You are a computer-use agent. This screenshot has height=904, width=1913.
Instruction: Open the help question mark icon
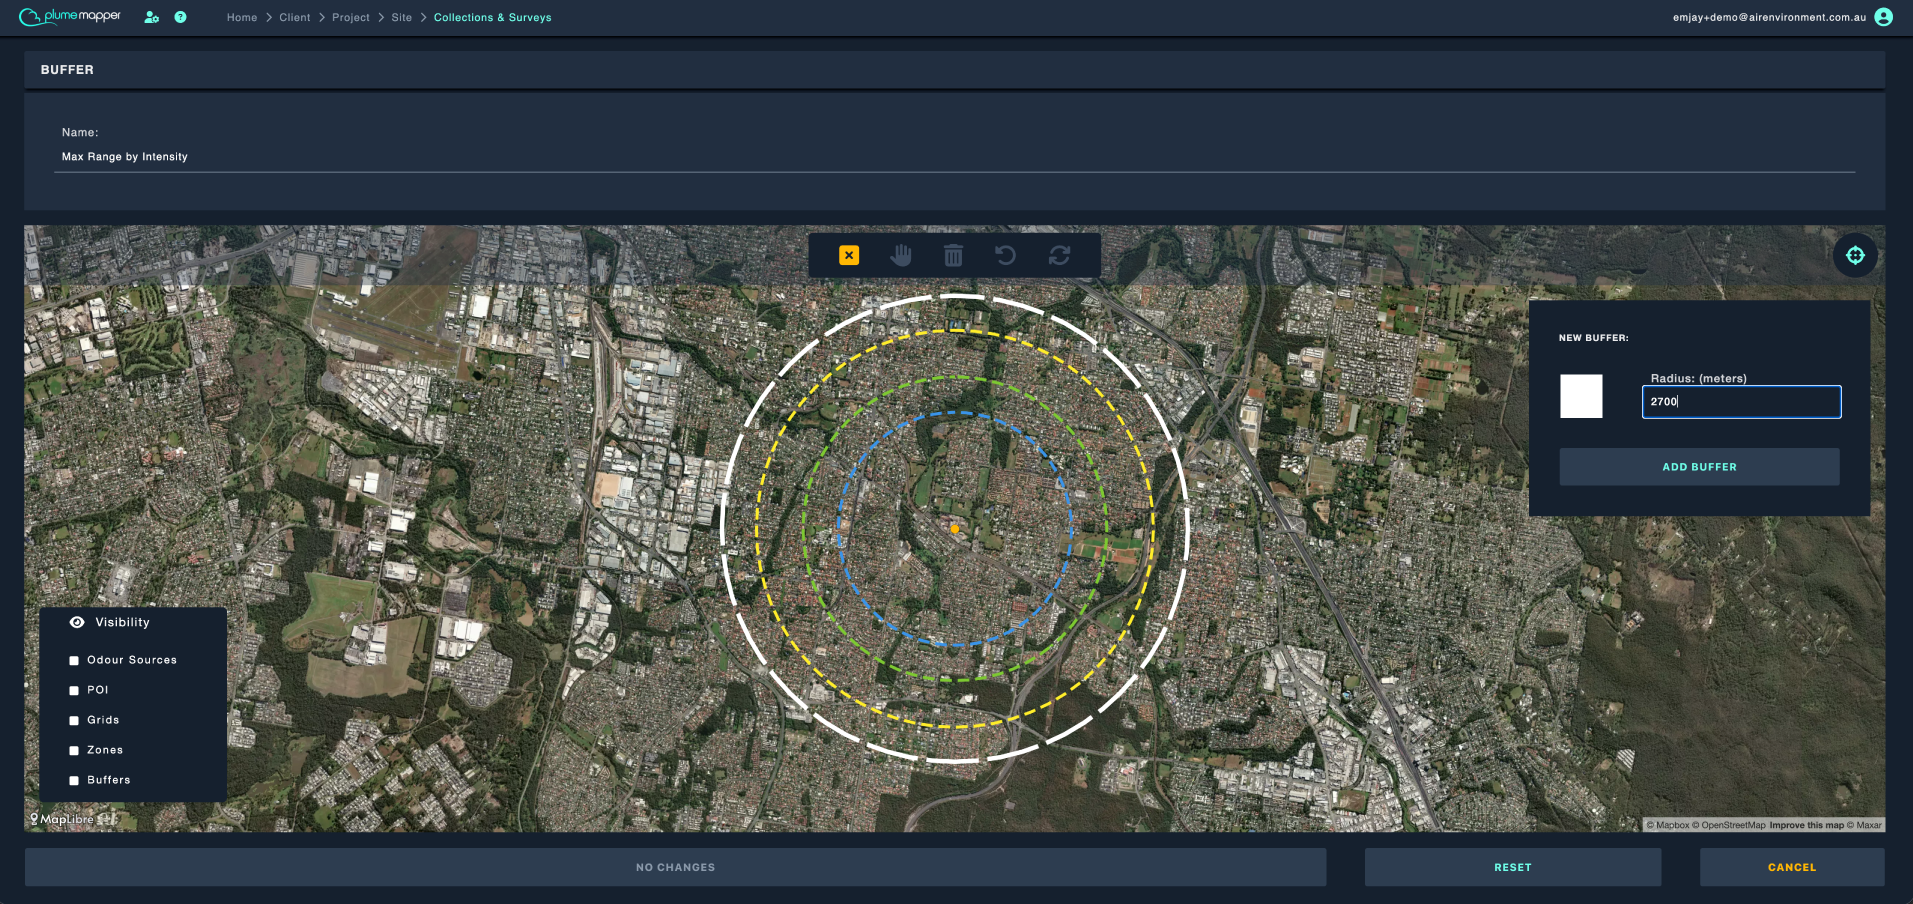click(180, 17)
